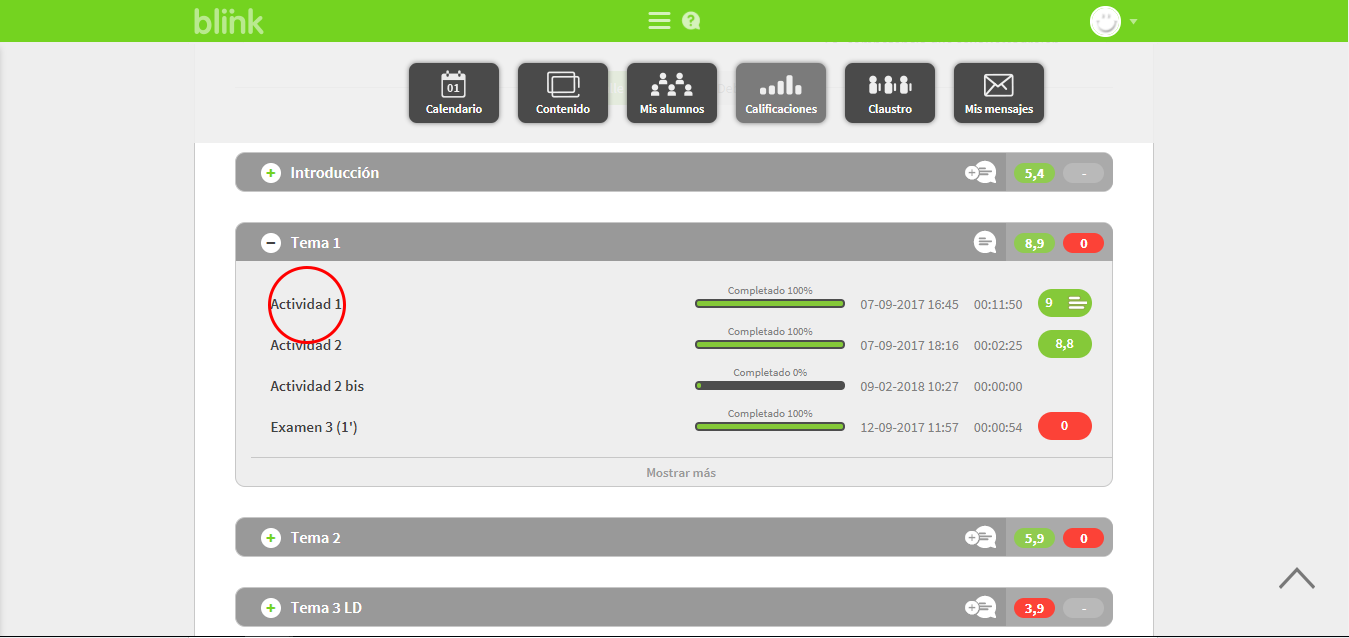
Task: Click the smiley user avatar
Action: pyautogui.click(x=1105, y=22)
